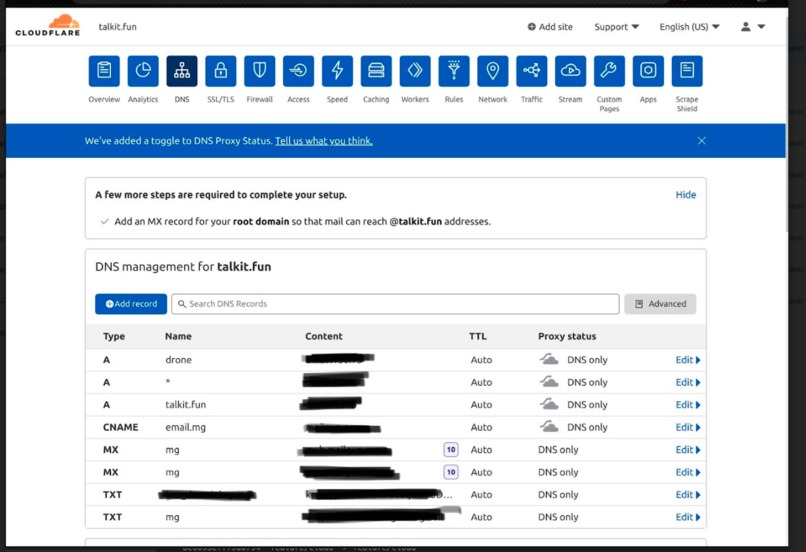Image resolution: width=806 pixels, height=552 pixels.
Task: Expand Edit for the drone record
Action: [688, 360]
